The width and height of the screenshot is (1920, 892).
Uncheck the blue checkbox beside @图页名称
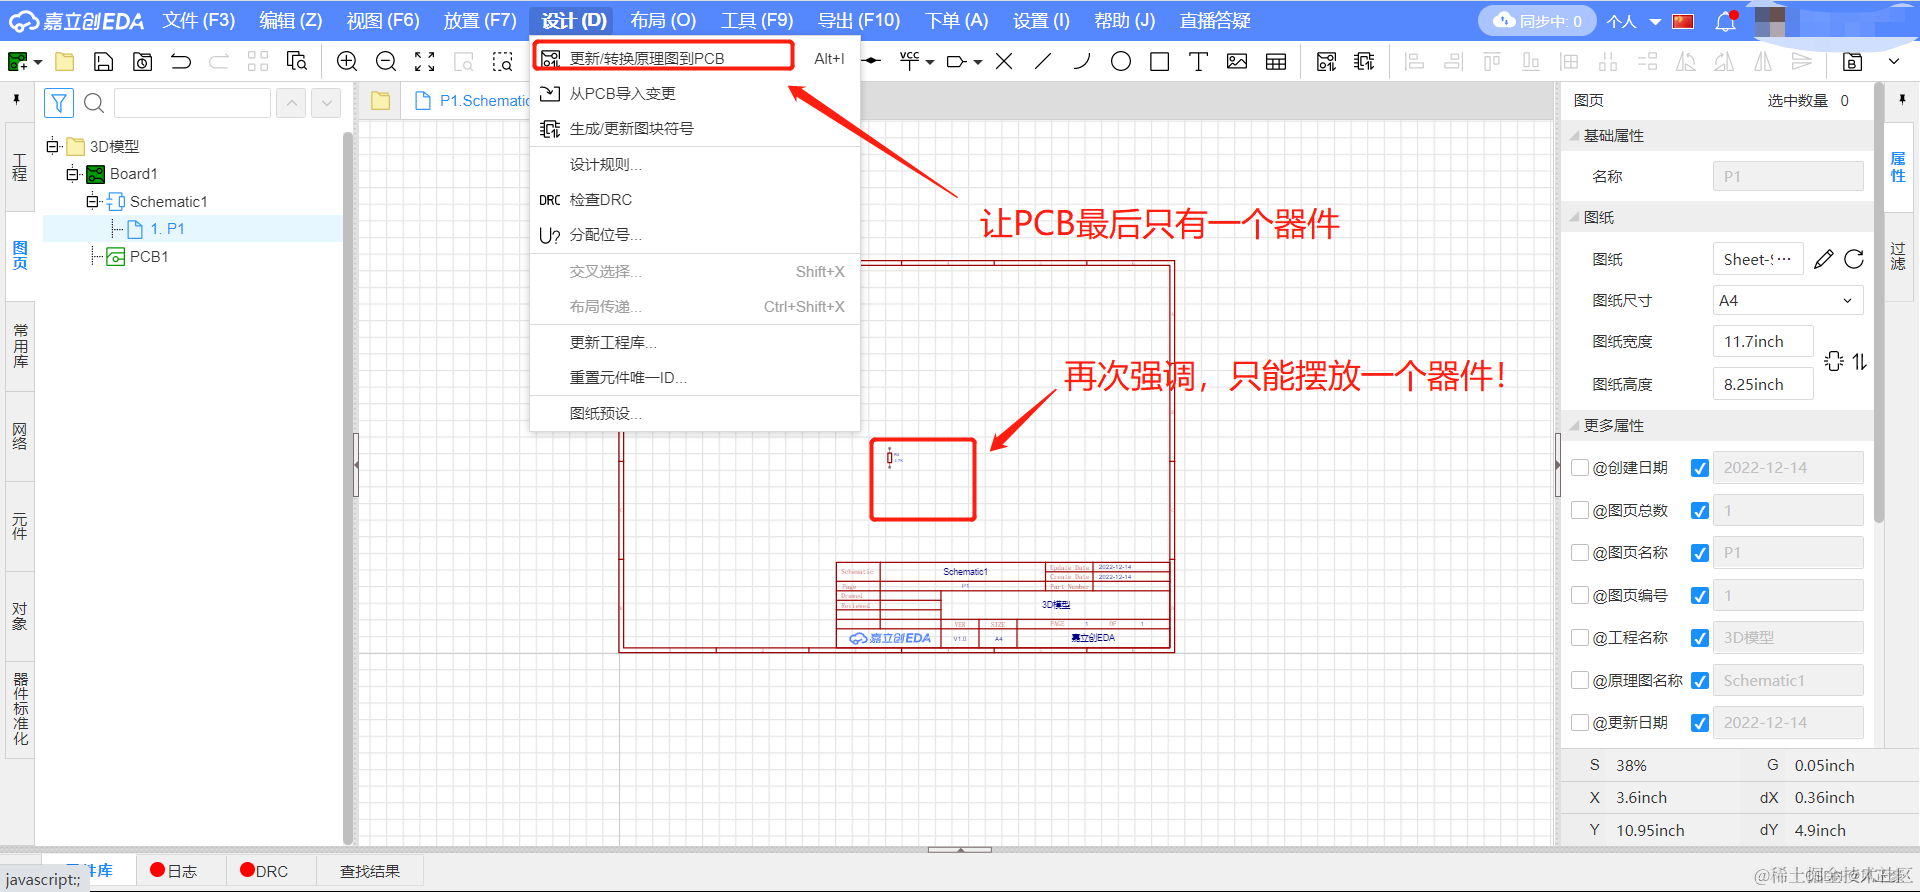point(1699,553)
